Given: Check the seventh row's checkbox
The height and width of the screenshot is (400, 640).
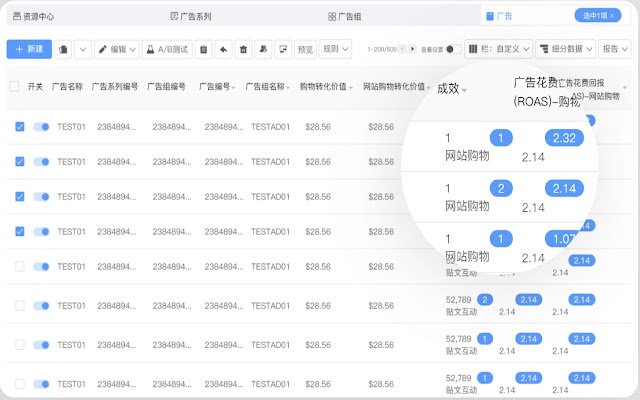Looking at the screenshot, I should pos(20,345).
